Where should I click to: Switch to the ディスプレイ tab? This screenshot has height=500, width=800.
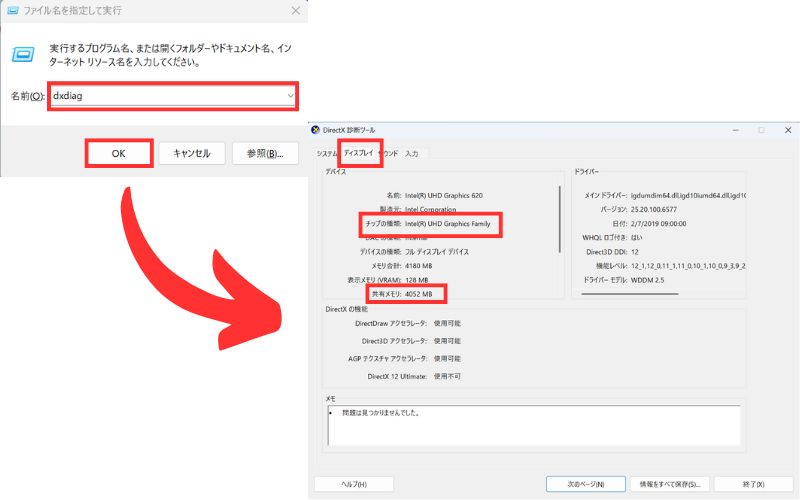pos(358,153)
